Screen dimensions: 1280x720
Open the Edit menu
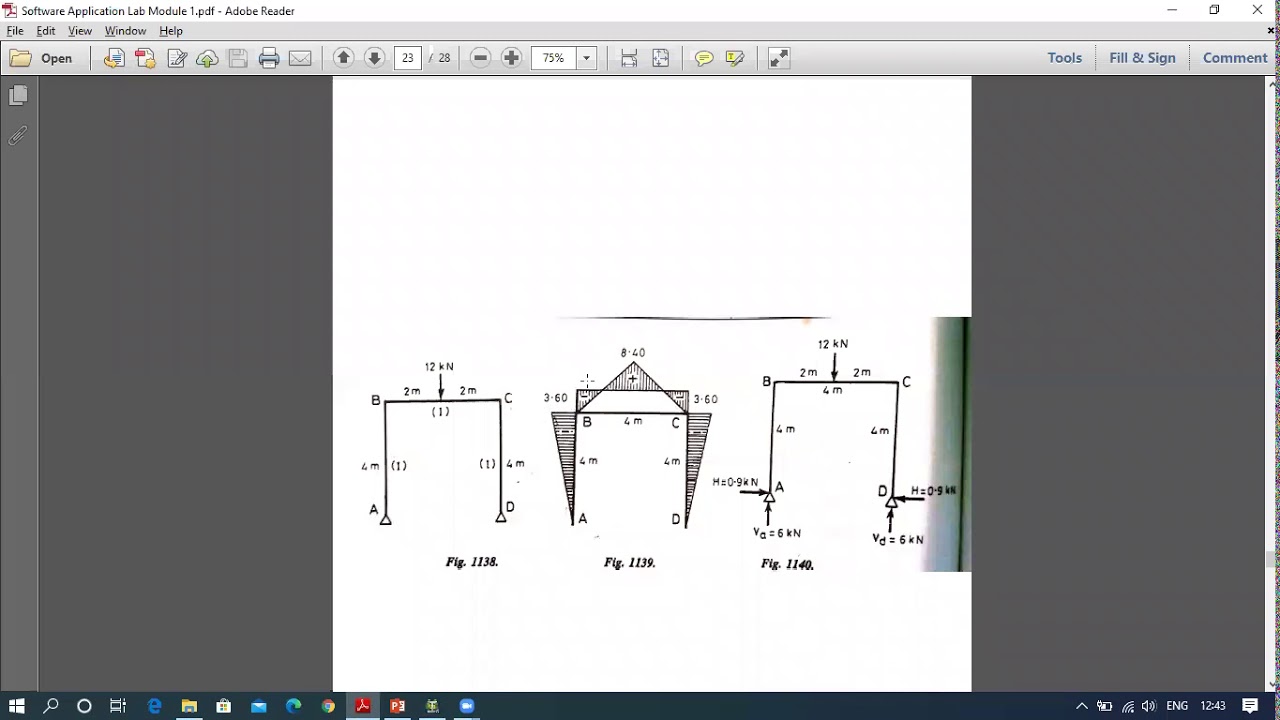(x=46, y=31)
